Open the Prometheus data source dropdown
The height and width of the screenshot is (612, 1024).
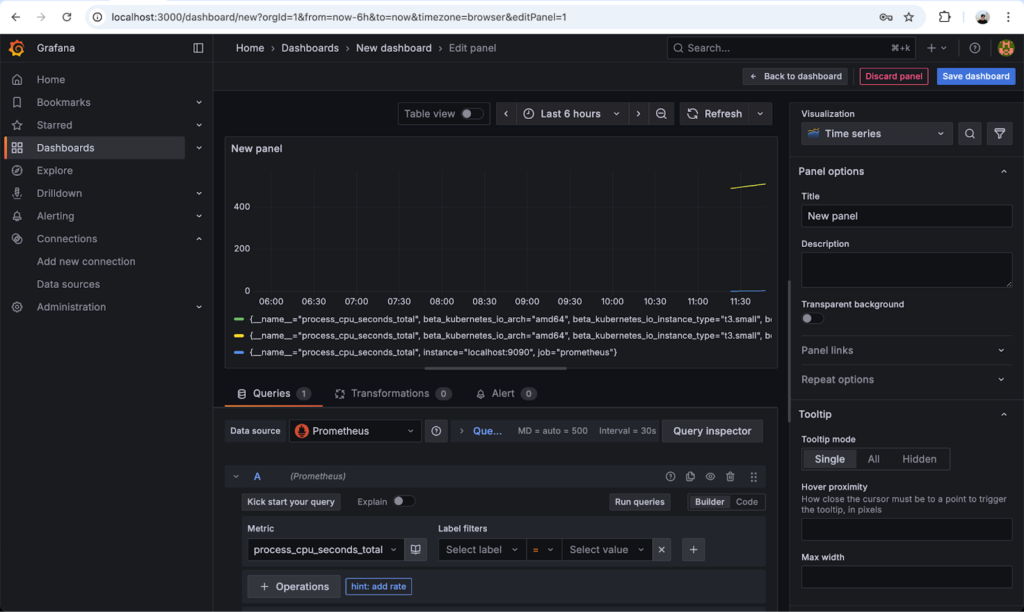pyautogui.click(x=355, y=431)
